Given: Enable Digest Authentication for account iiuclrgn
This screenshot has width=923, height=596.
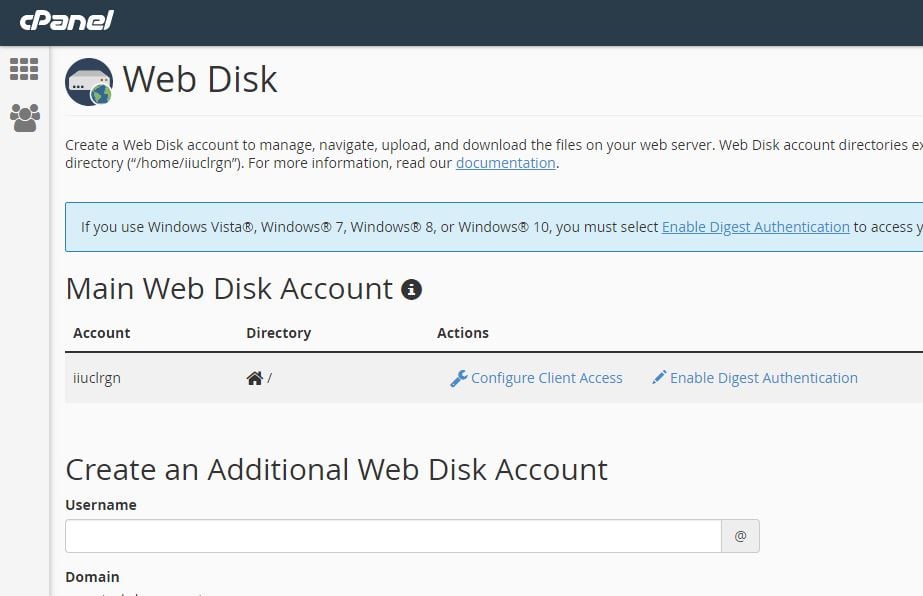Looking at the screenshot, I should click(765, 378).
